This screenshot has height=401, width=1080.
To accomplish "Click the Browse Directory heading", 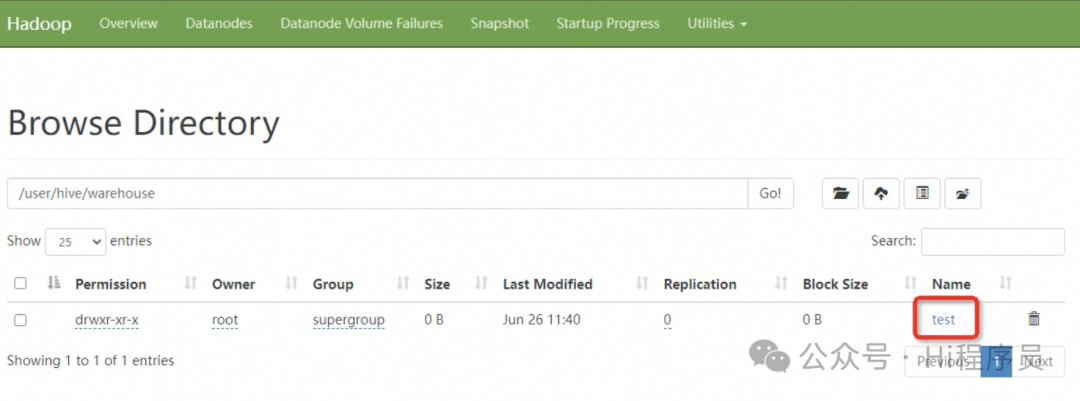I will tap(143, 123).
